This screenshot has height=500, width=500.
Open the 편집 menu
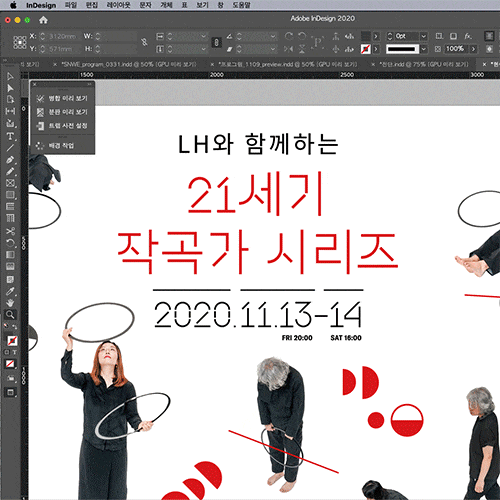(x=91, y=5)
